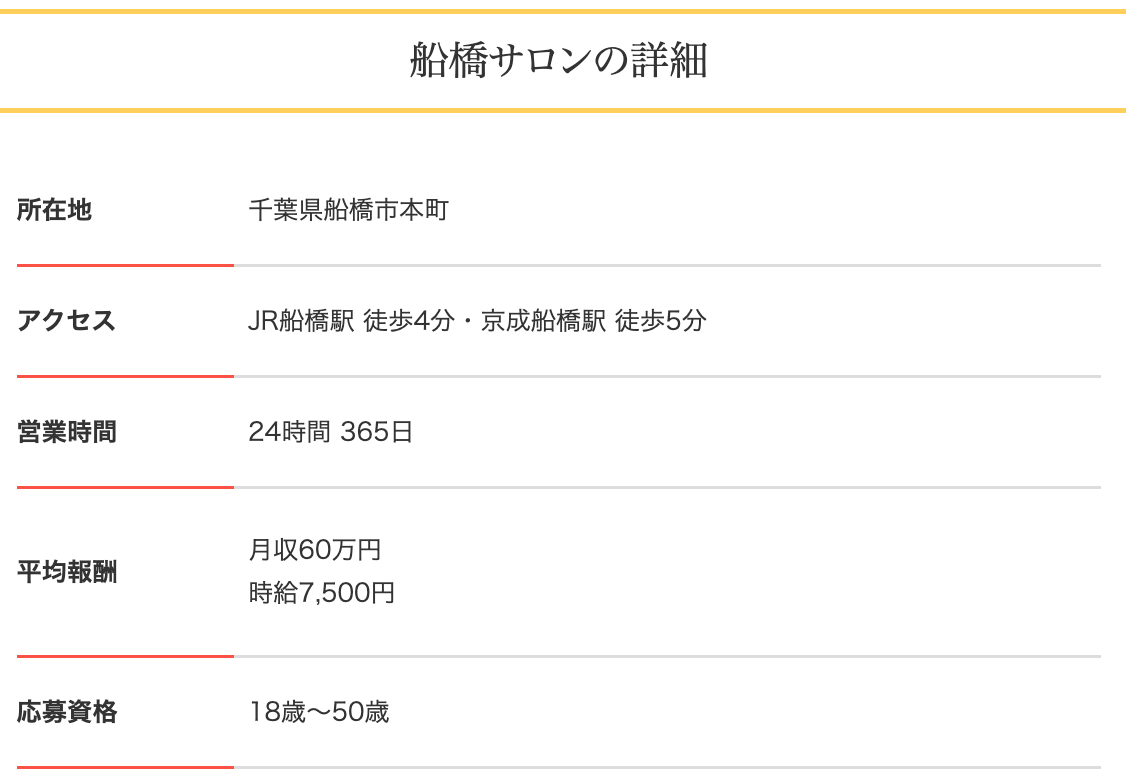Click the 月収60万円 monthly income text
The width and height of the screenshot is (1126, 780).
tap(315, 550)
